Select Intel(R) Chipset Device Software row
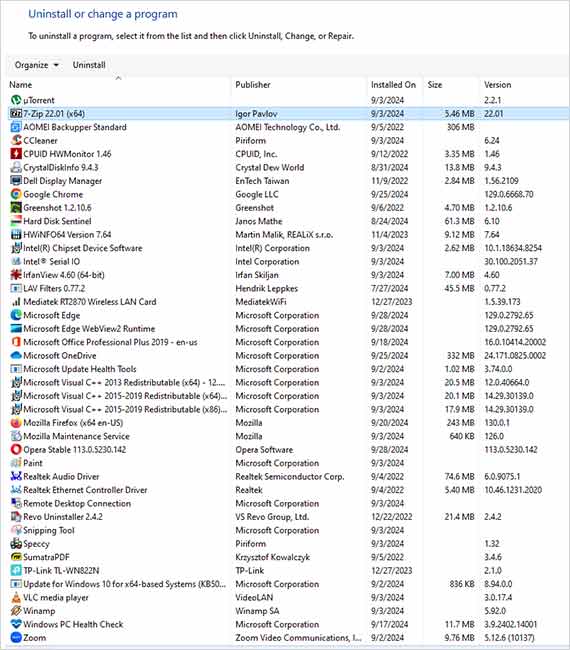 (289, 248)
